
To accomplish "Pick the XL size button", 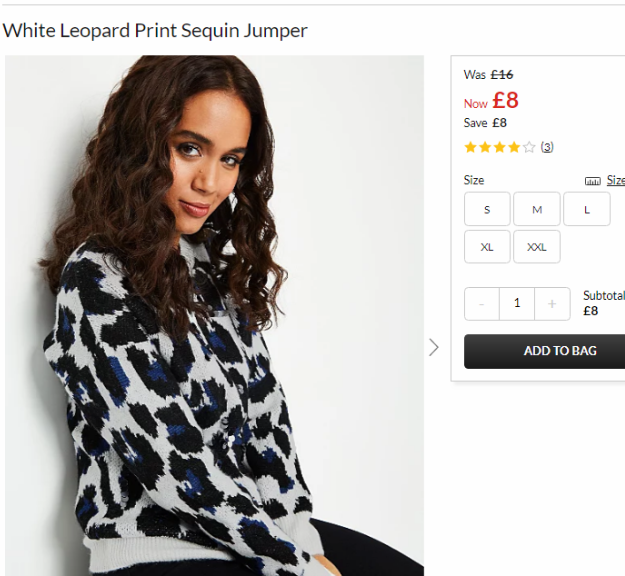I will pos(487,247).
